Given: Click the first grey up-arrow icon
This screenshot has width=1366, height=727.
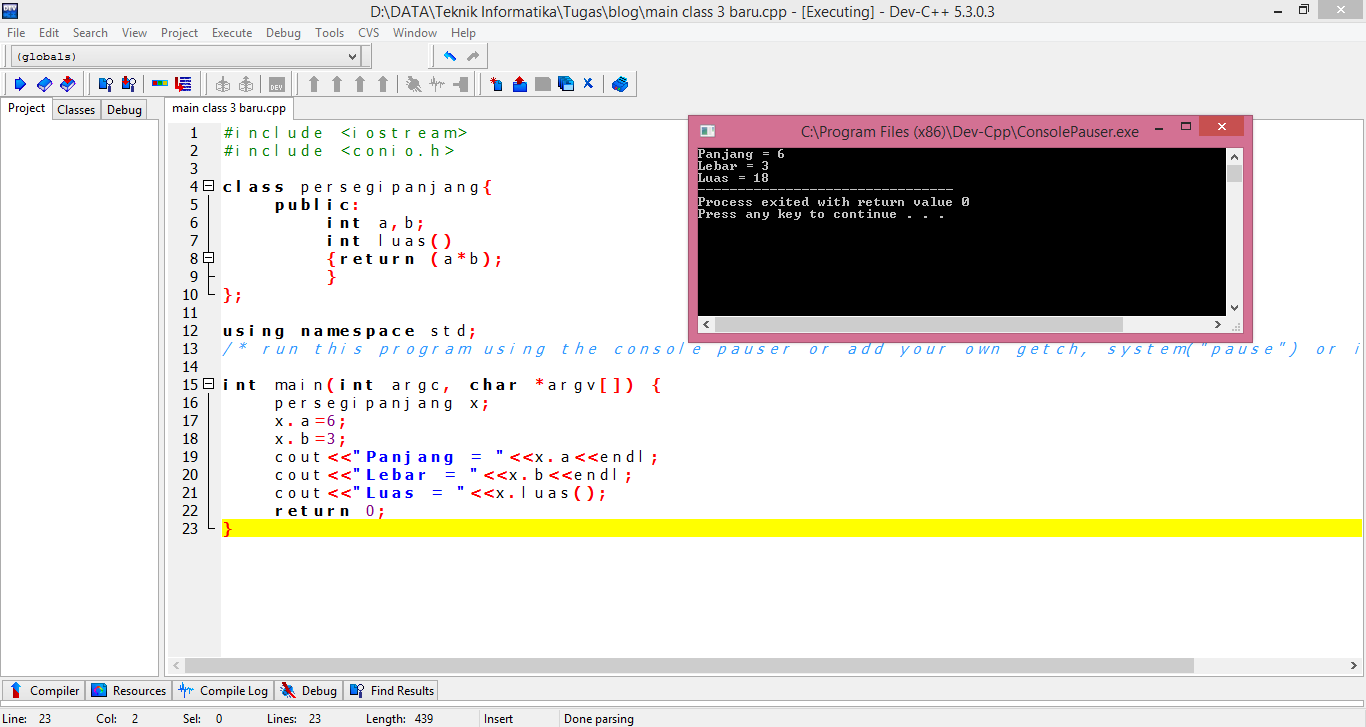Looking at the screenshot, I should (x=314, y=84).
